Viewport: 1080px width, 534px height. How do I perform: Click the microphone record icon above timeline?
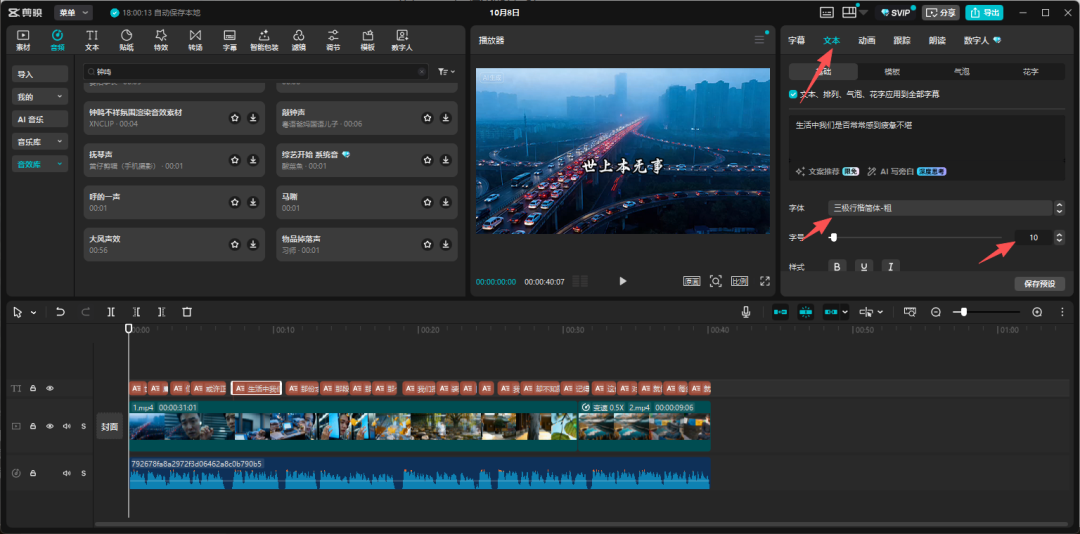tap(746, 312)
